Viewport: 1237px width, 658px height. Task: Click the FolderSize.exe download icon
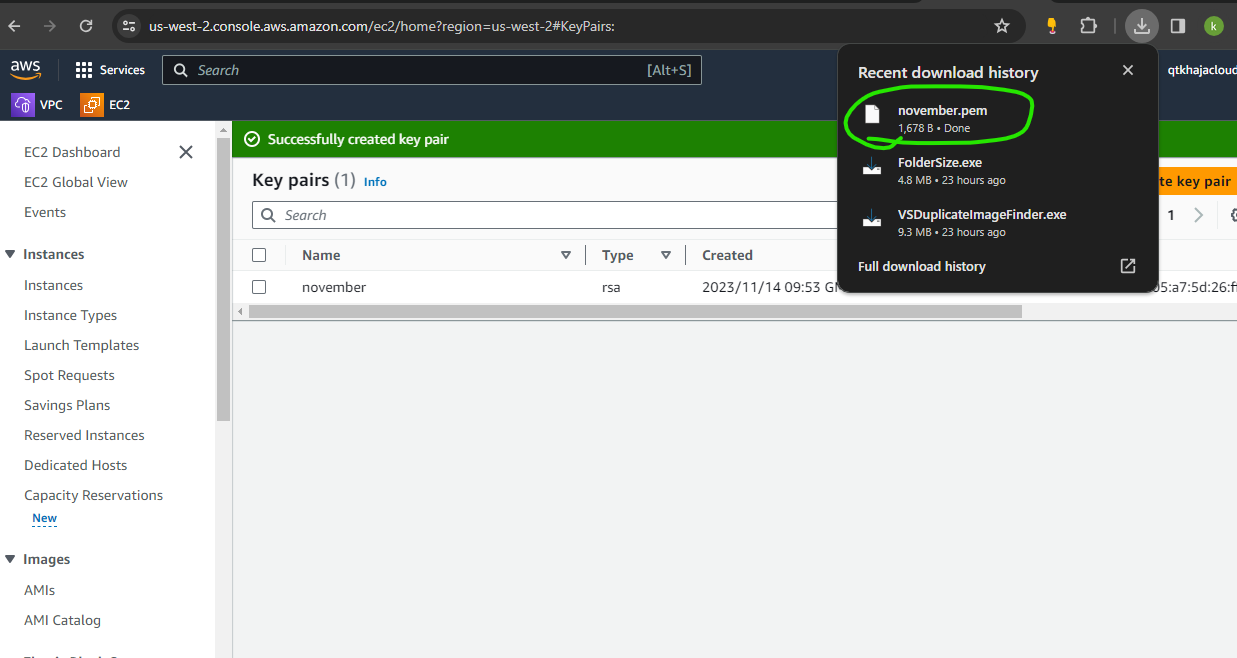(872, 167)
